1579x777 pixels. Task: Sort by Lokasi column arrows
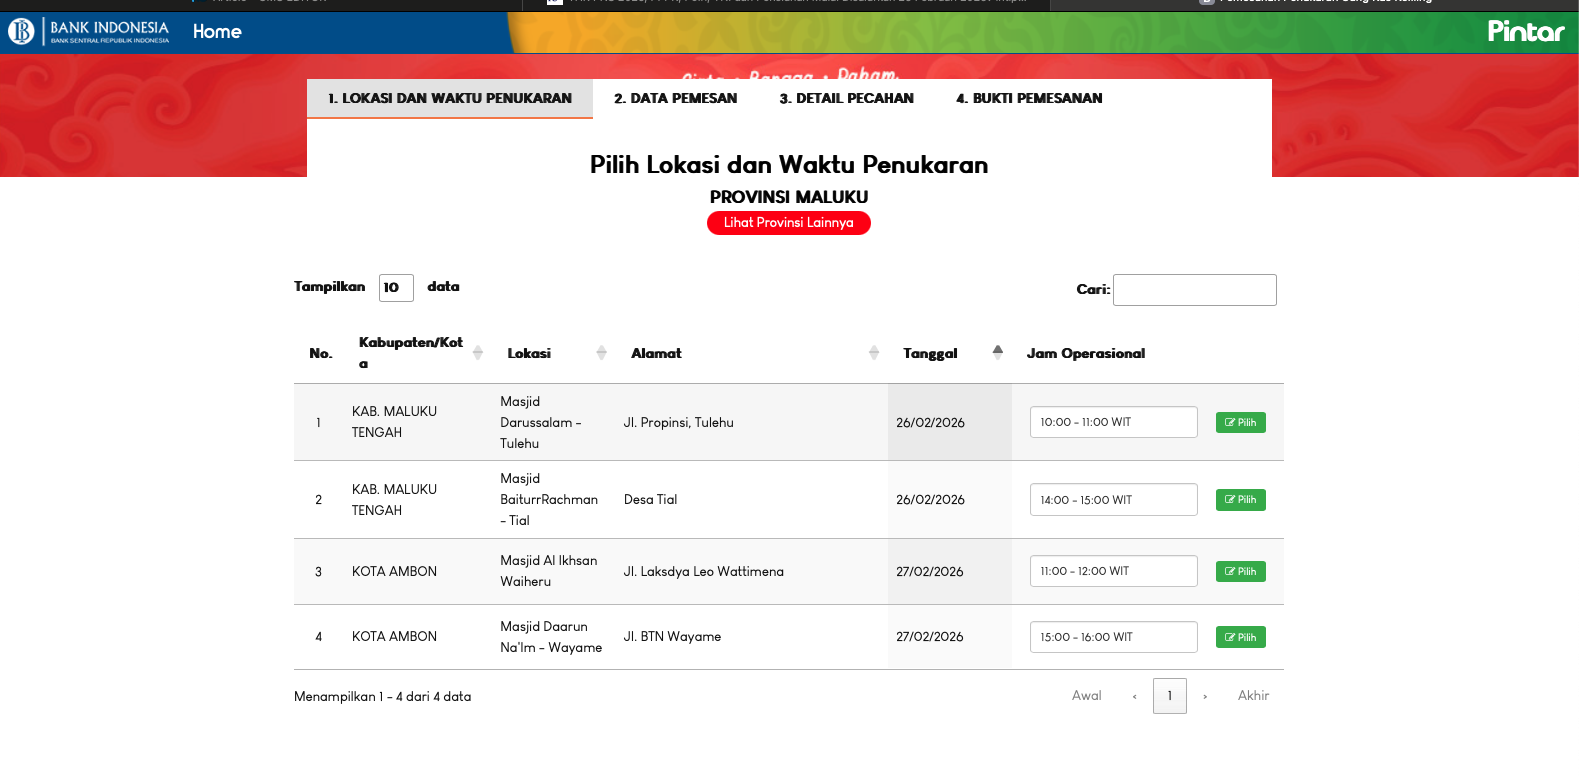click(602, 353)
